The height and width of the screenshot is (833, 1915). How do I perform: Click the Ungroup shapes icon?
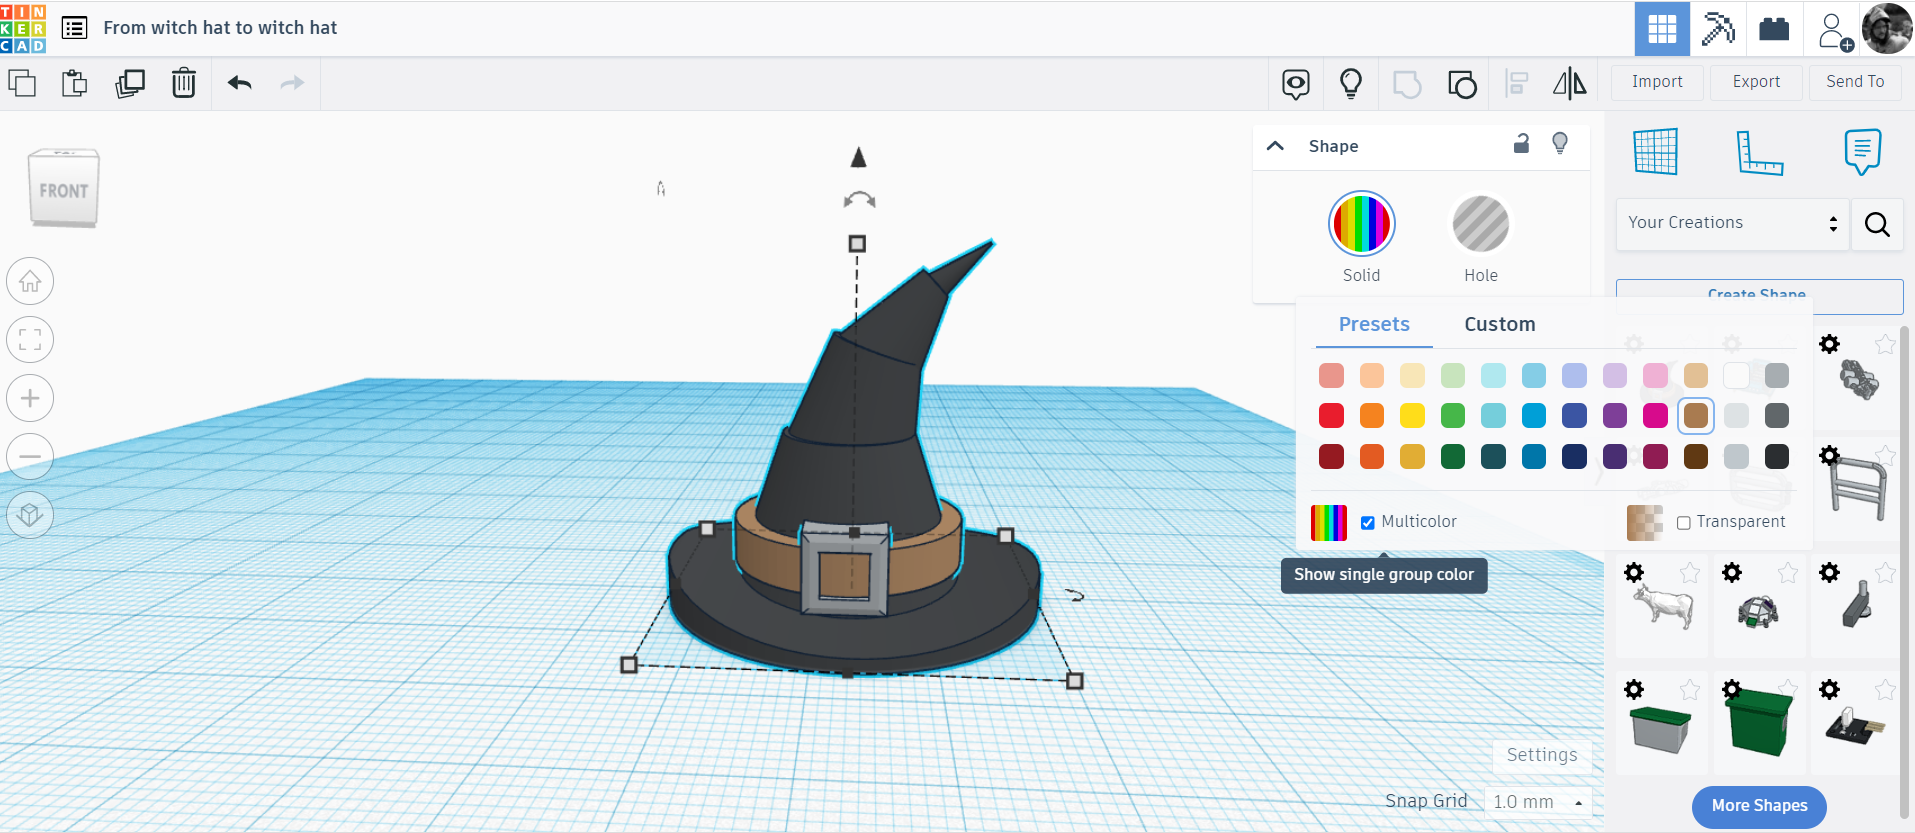1462,84
